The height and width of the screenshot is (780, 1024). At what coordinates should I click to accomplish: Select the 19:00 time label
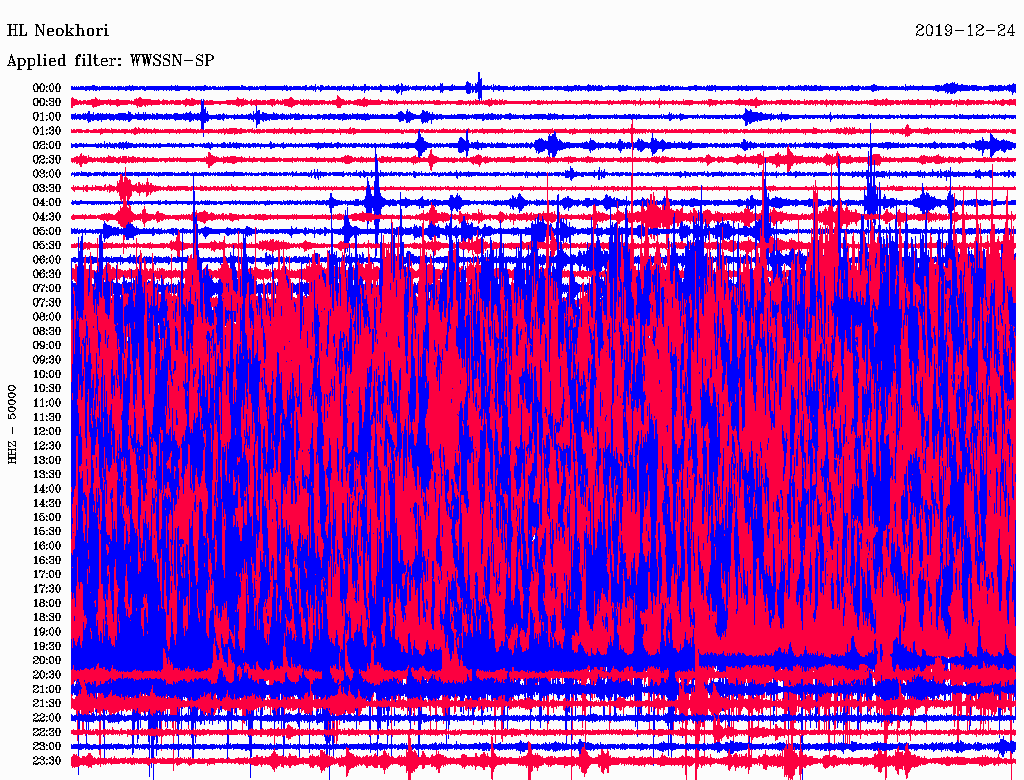[x=47, y=632]
